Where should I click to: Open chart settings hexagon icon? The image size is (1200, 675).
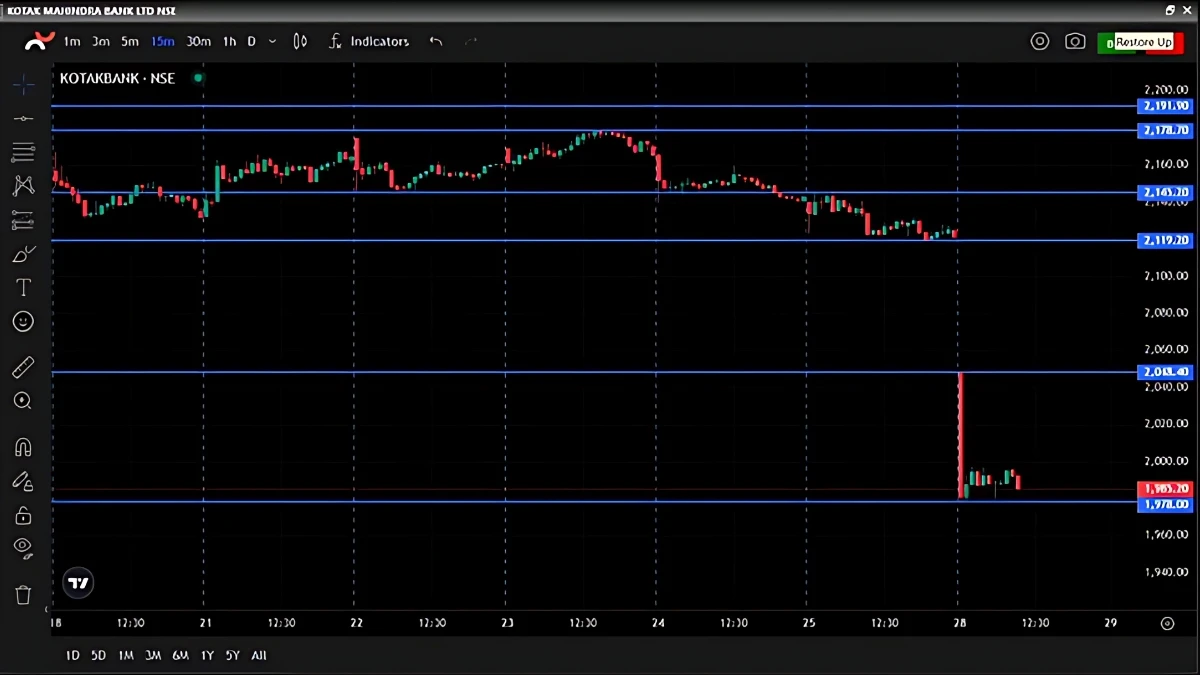pyautogui.click(x=1040, y=42)
